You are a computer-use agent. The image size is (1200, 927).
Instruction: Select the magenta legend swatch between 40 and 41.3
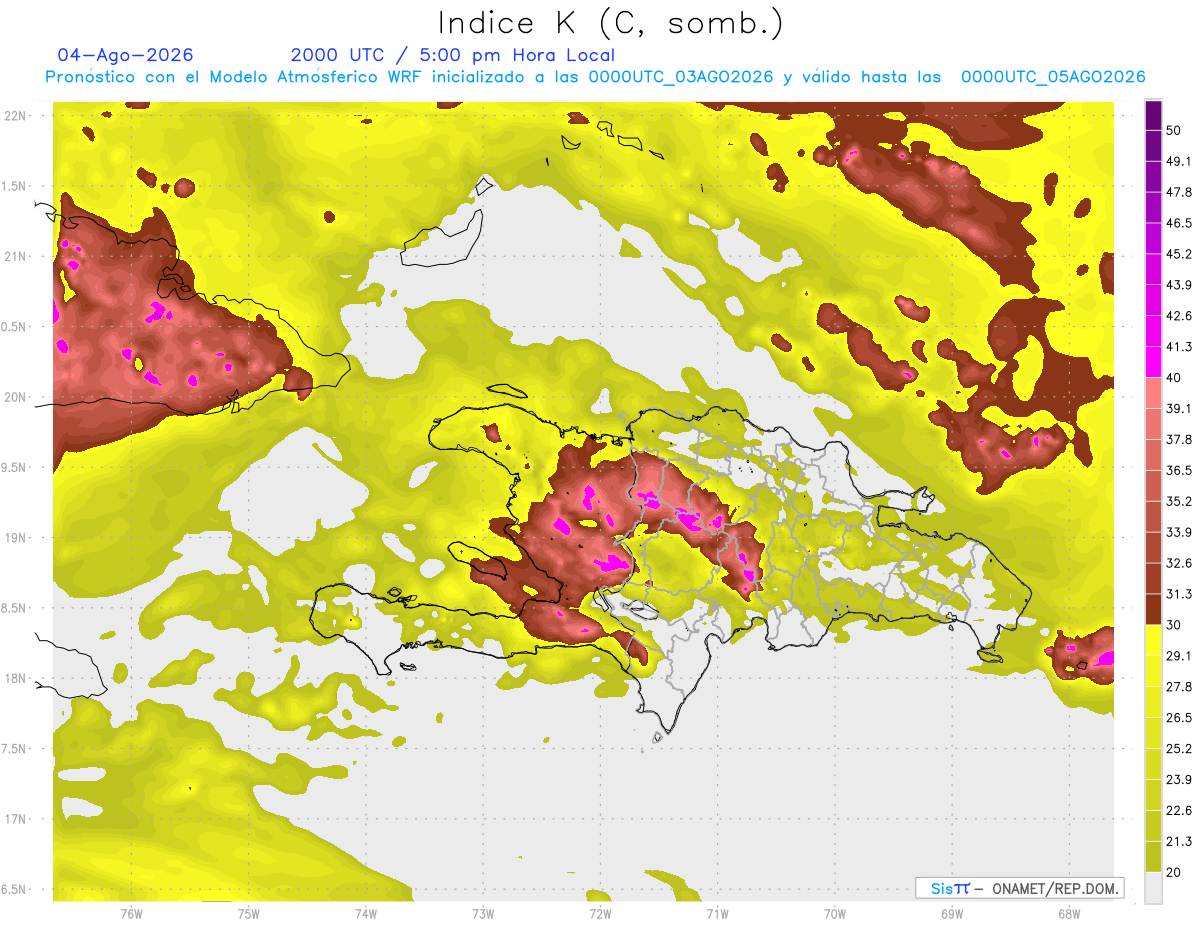(1153, 362)
